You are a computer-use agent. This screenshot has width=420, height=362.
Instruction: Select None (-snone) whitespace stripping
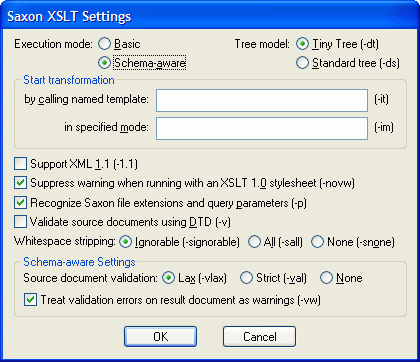pyautogui.click(x=317, y=242)
